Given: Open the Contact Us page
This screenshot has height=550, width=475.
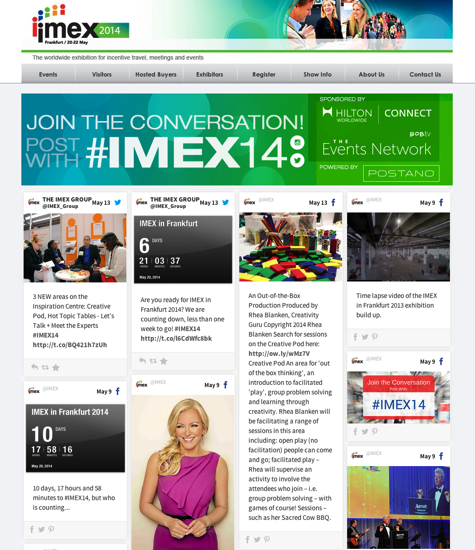Looking at the screenshot, I should tap(425, 74).
